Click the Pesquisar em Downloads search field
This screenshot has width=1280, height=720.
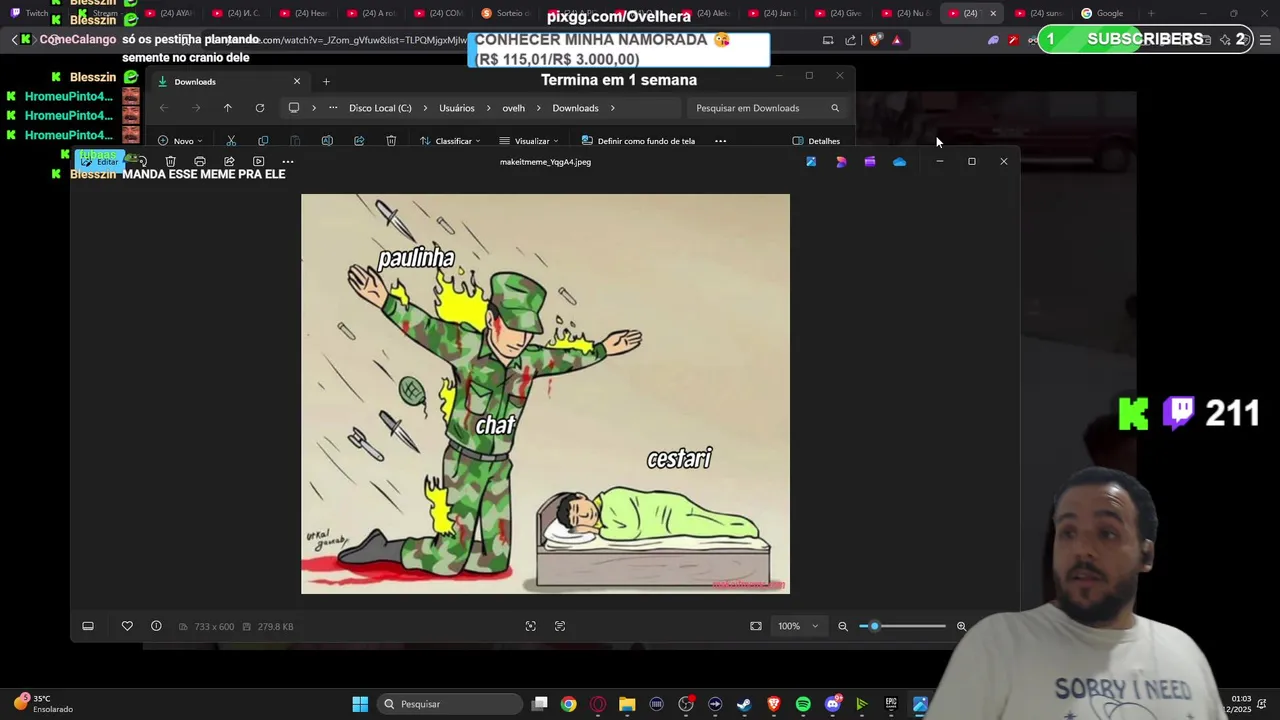(x=767, y=108)
